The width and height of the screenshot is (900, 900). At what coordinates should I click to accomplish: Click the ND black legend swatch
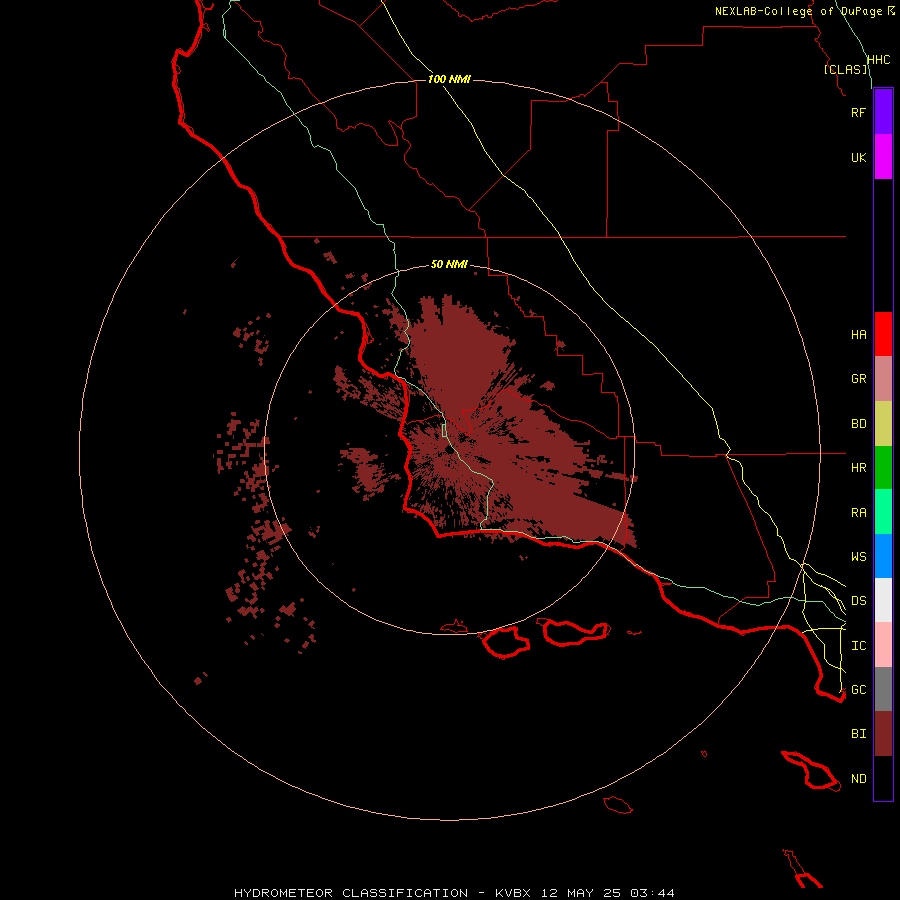click(x=883, y=778)
